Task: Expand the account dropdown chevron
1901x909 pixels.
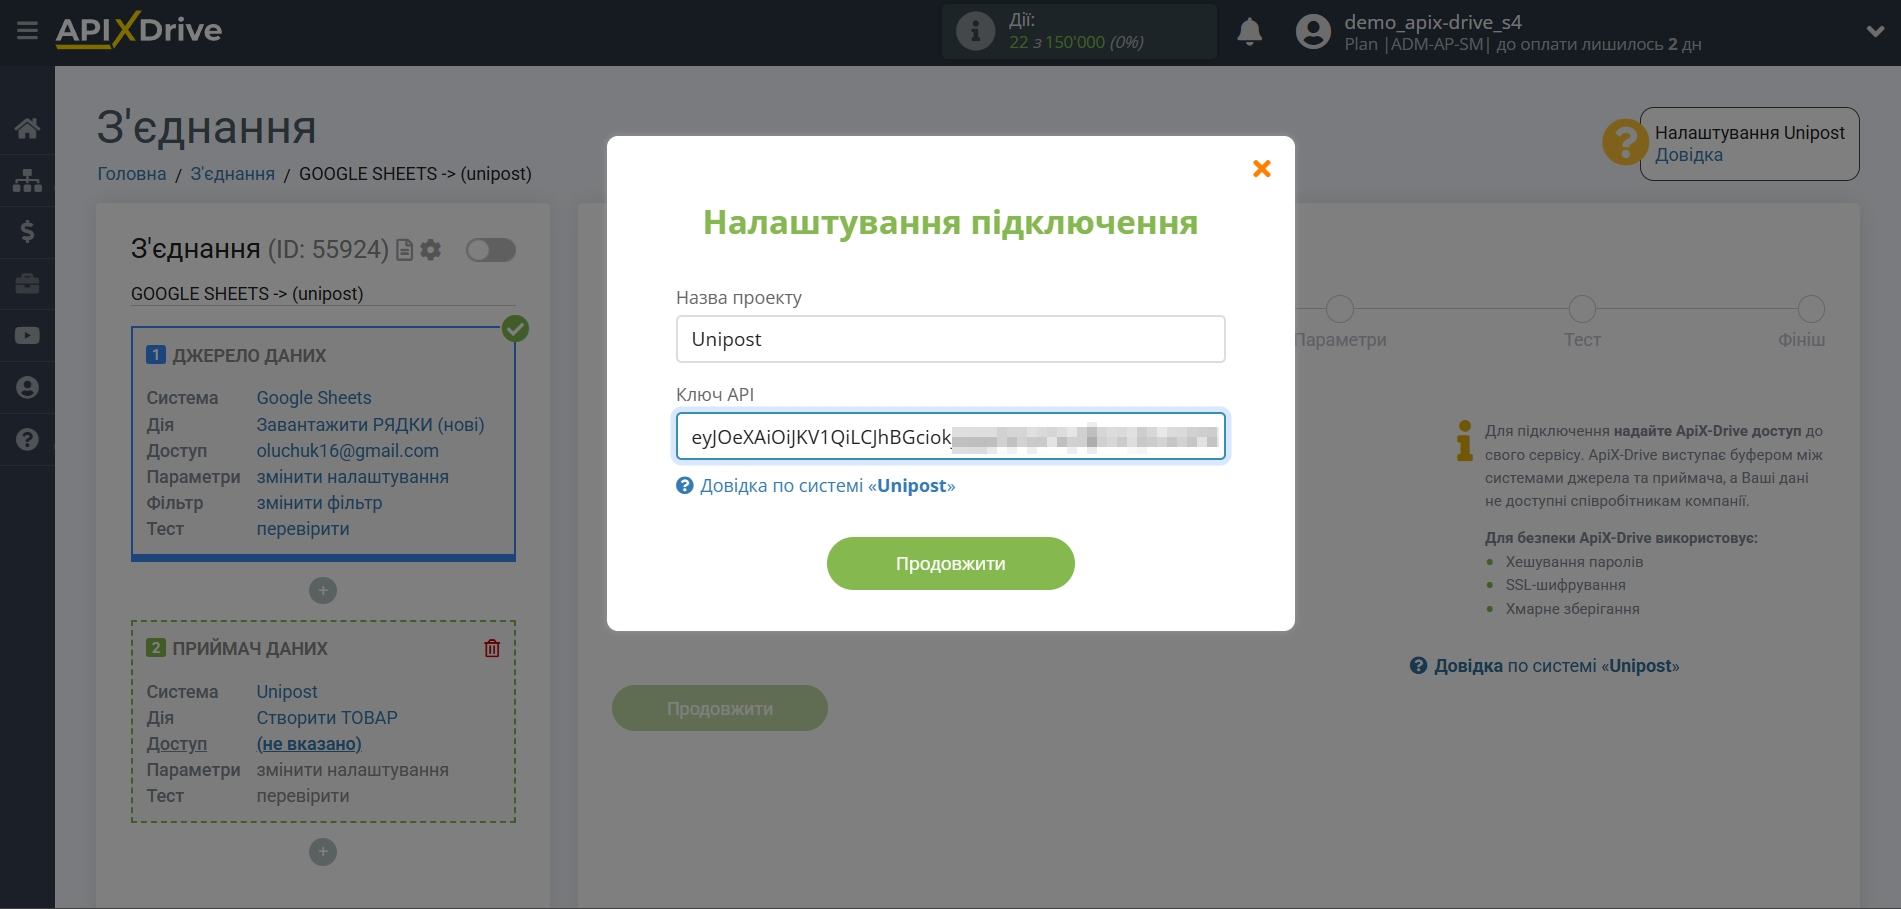Action: [1875, 32]
